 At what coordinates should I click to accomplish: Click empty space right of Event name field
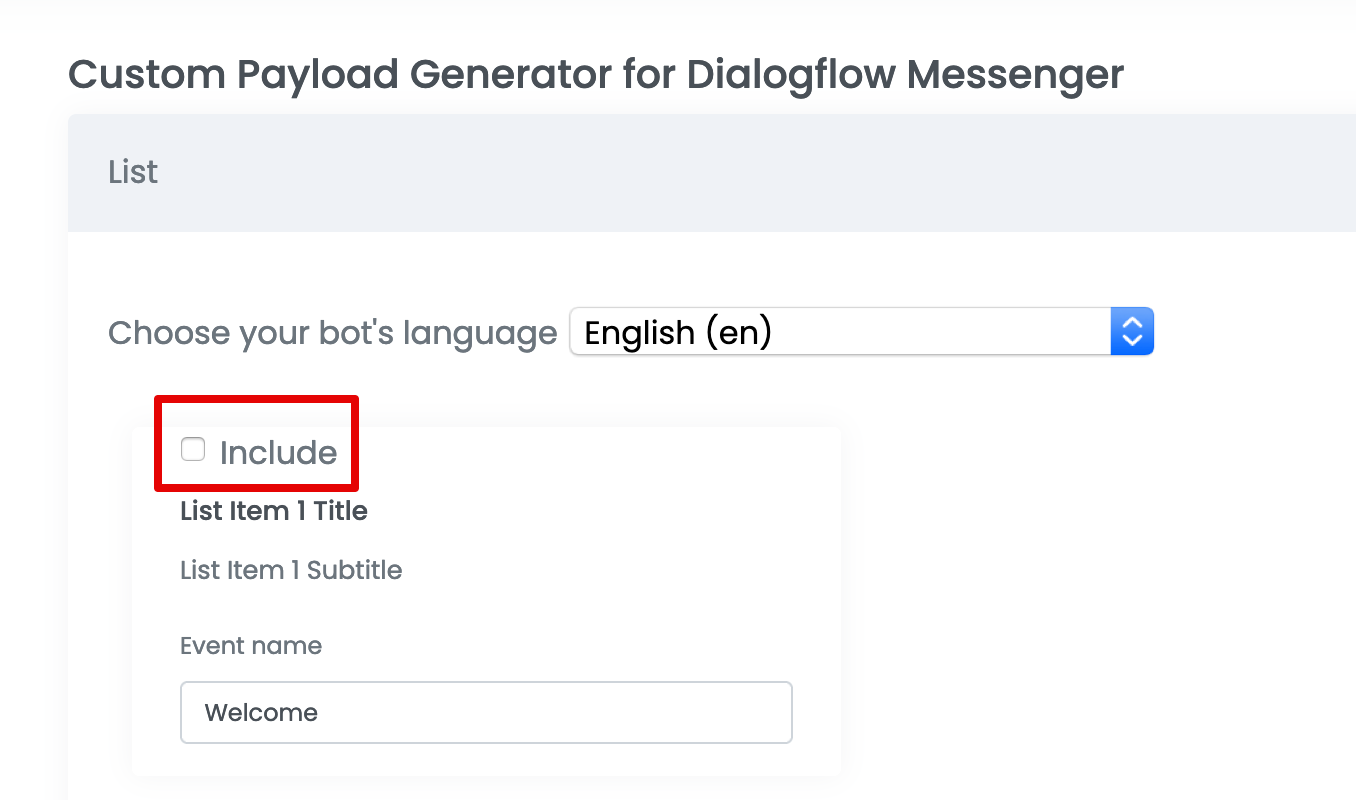tap(1000, 712)
